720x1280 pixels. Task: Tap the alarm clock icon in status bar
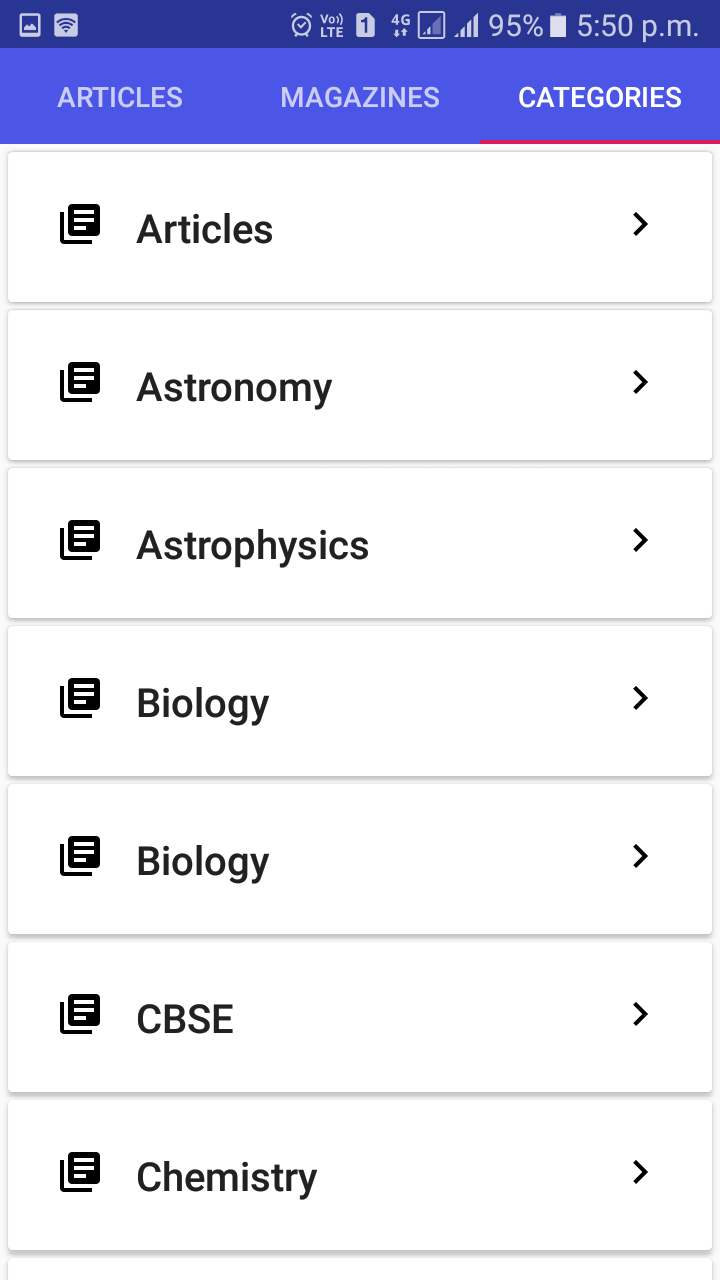[x=301, y=25]
